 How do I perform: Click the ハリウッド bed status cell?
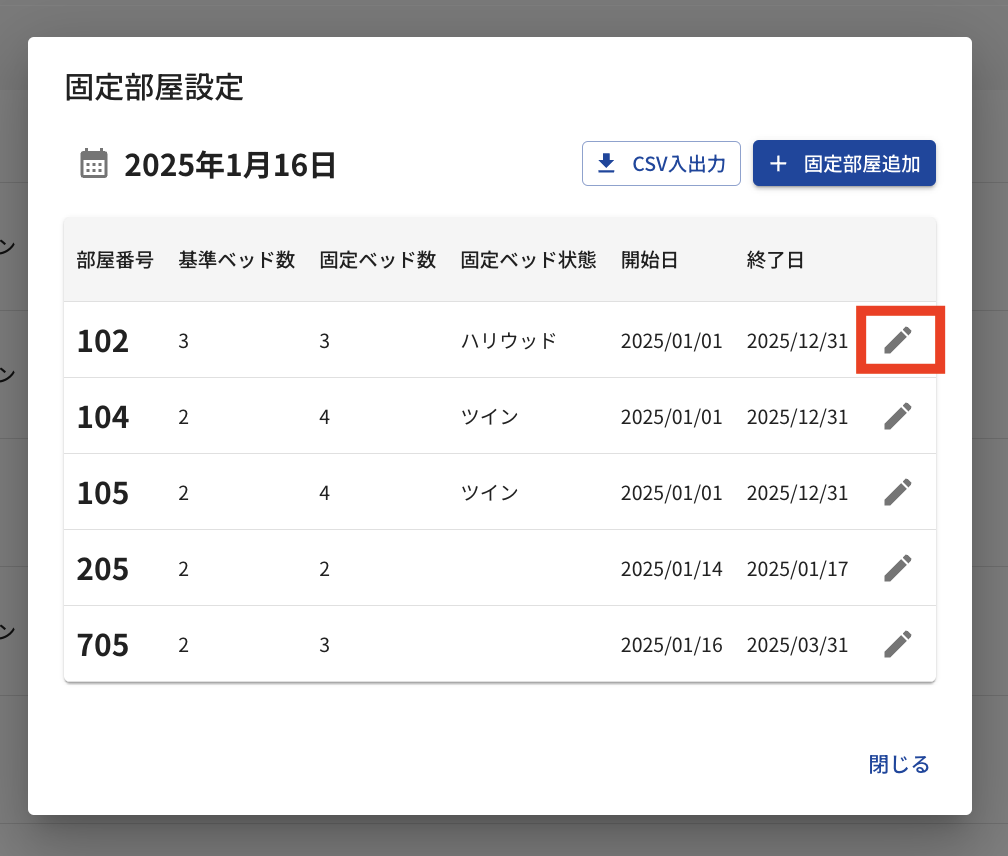click(x=508, y=341)
